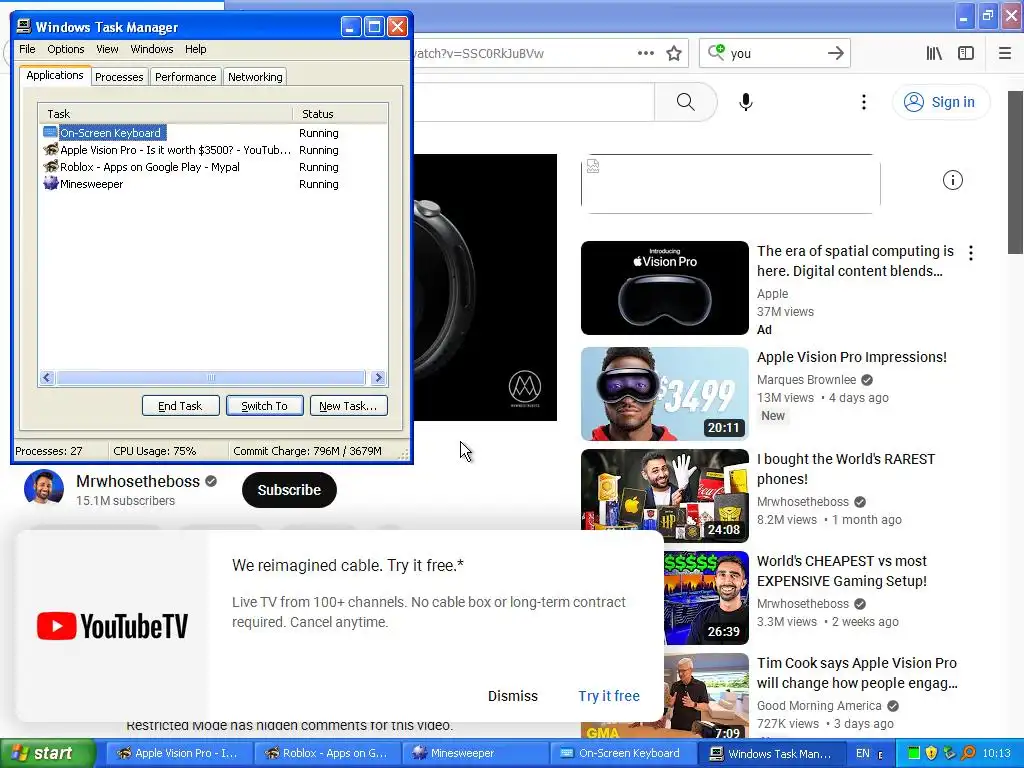Click the task list scroll right arrow
1024x768 pixels.
click(x=378, y=377)
